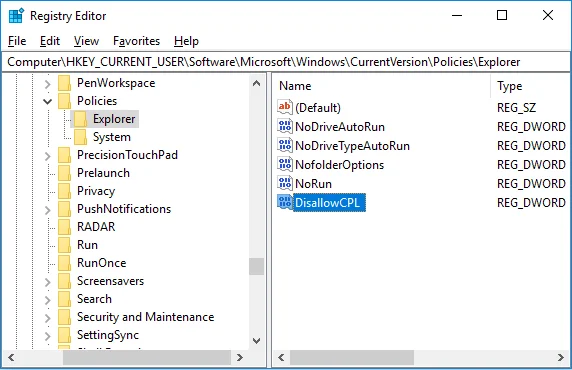This screenshot has width=572, height=370.
Task: Select the Explorer key label
Action: (114, 119)
